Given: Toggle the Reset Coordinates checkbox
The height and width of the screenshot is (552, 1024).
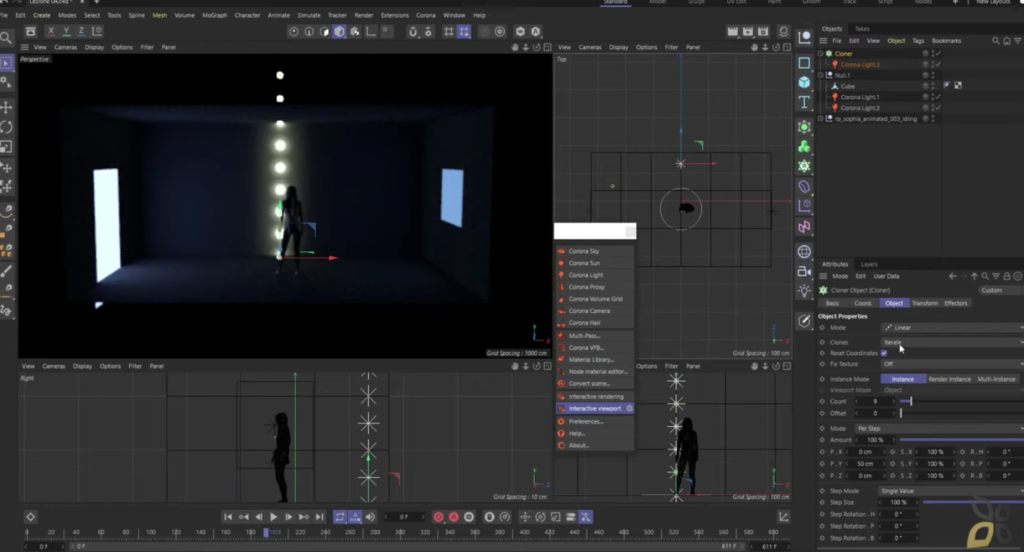Looking at the screenshot, I should pos(884,353).
